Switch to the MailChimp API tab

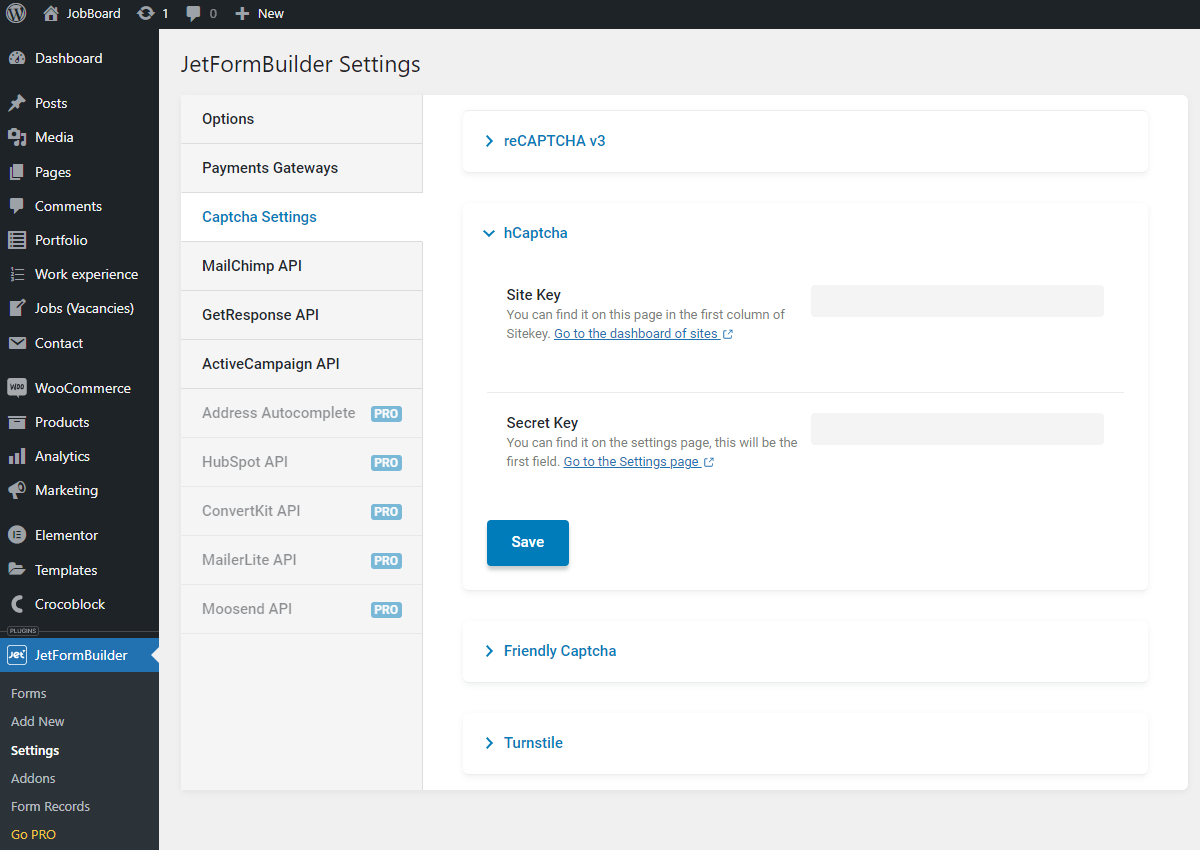click(x=252, y=266)
